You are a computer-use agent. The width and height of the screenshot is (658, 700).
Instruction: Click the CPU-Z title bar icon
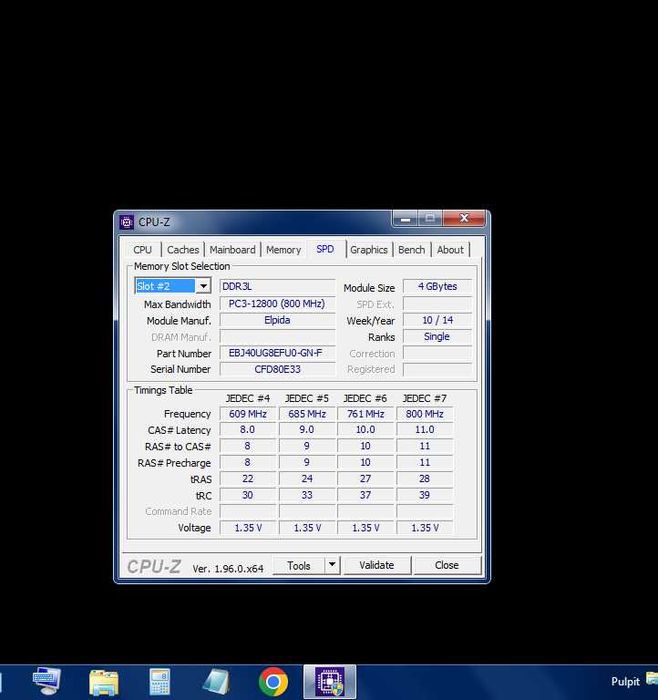click(126, 222)
